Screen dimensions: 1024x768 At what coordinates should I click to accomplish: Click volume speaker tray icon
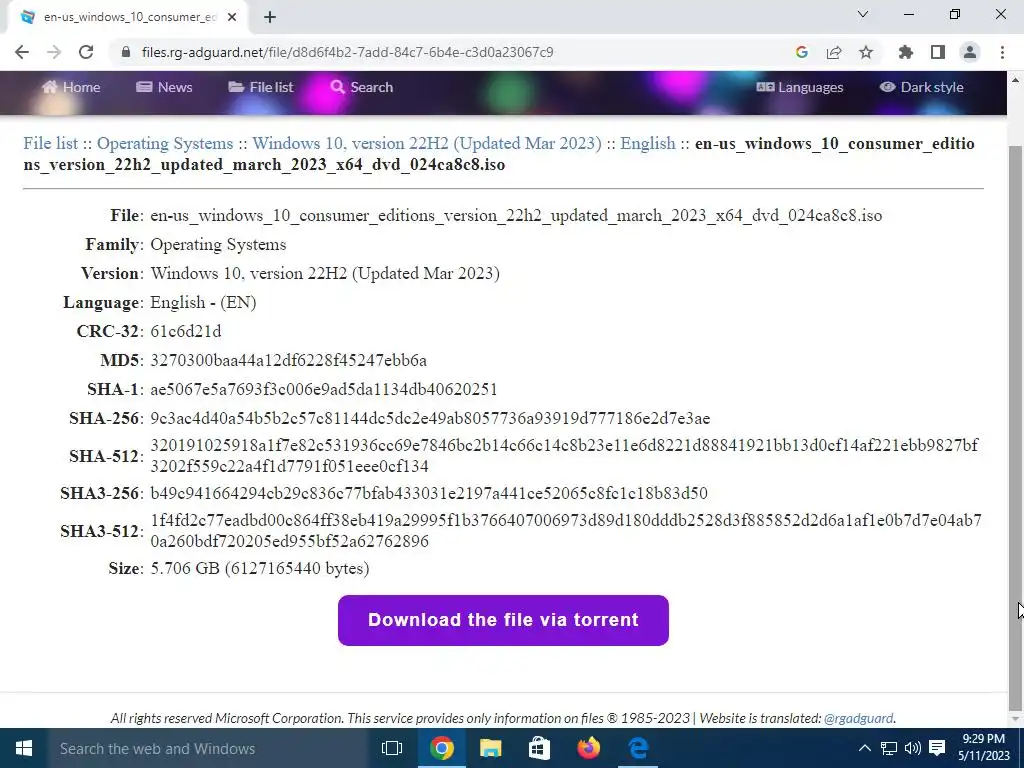(x=913, y=748)
